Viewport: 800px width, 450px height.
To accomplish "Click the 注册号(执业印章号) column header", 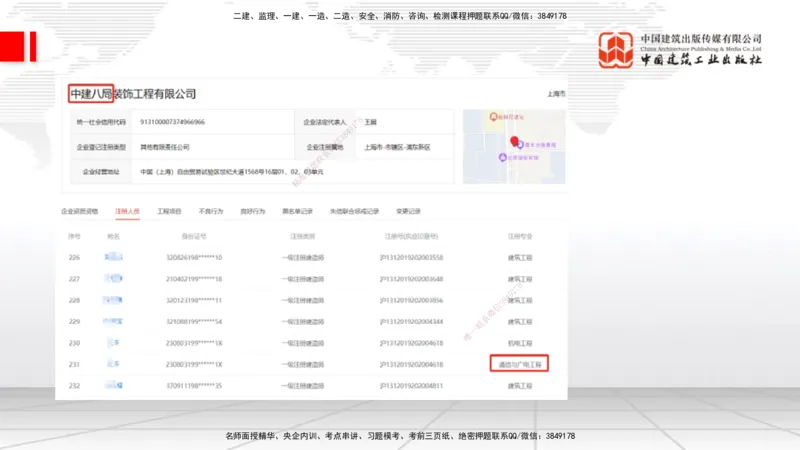I will point(411,236).
